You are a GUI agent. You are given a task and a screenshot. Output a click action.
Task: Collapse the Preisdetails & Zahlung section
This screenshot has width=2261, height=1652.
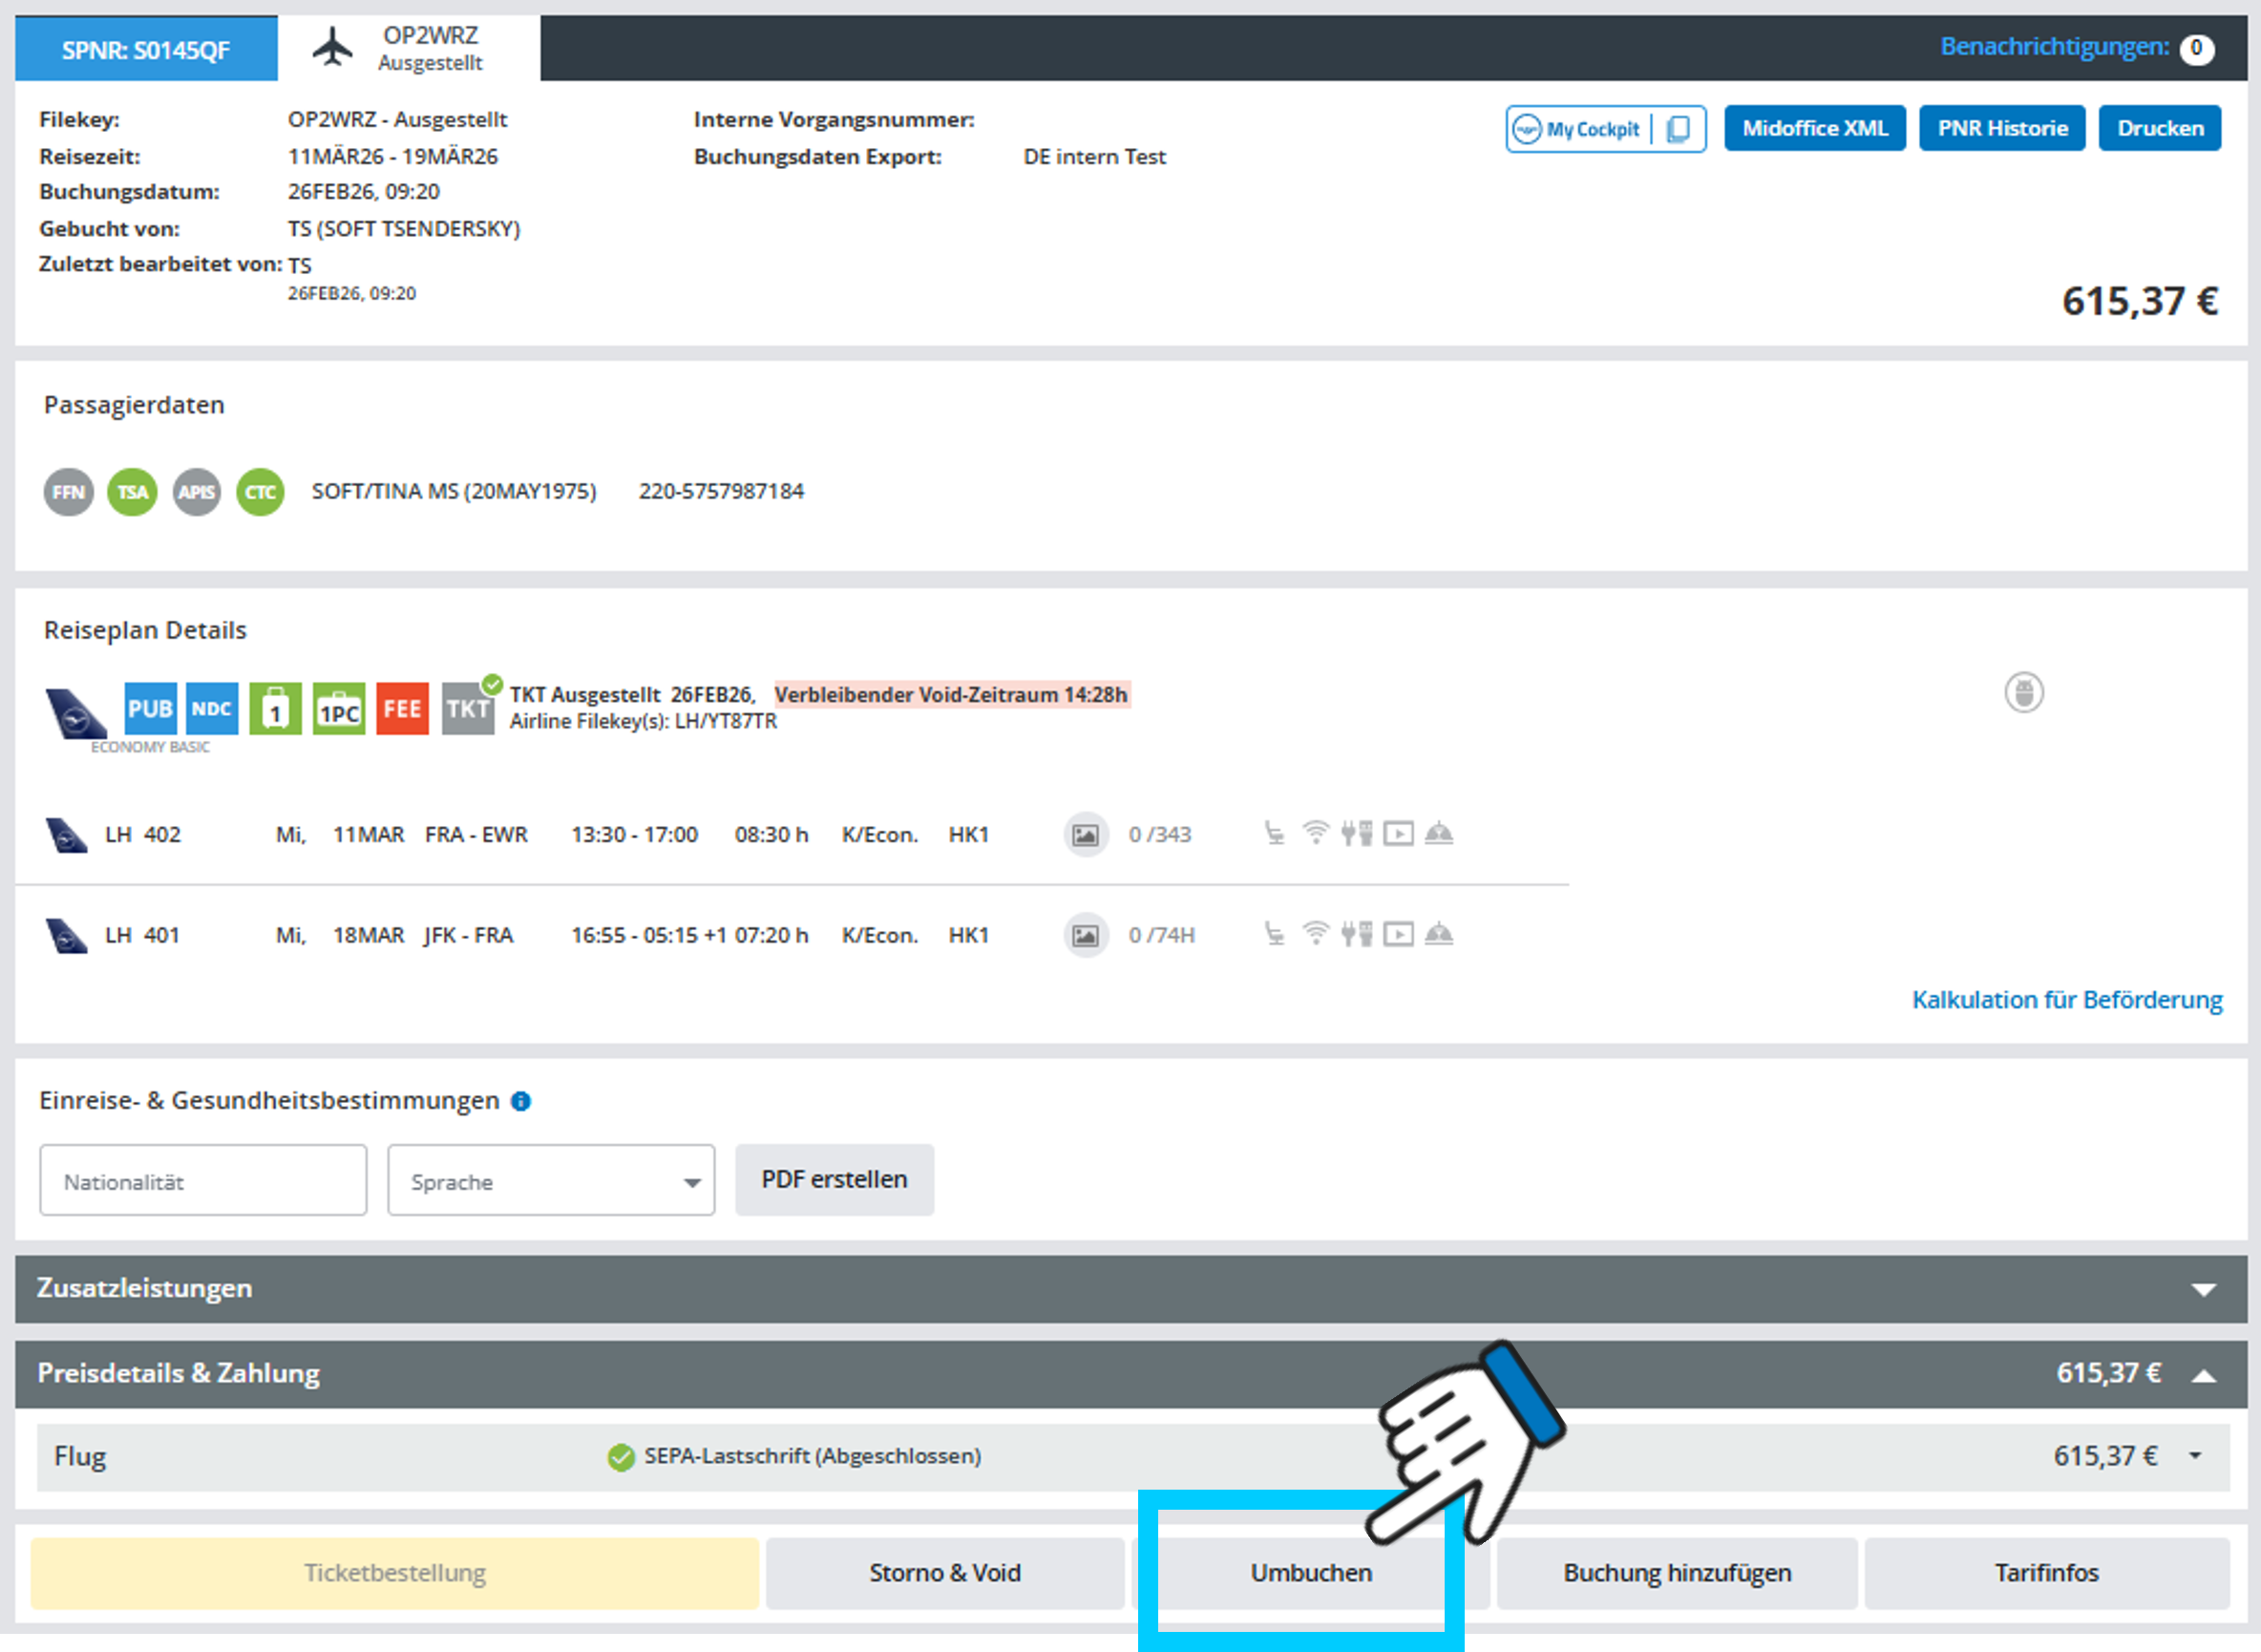[2203, 1375]
